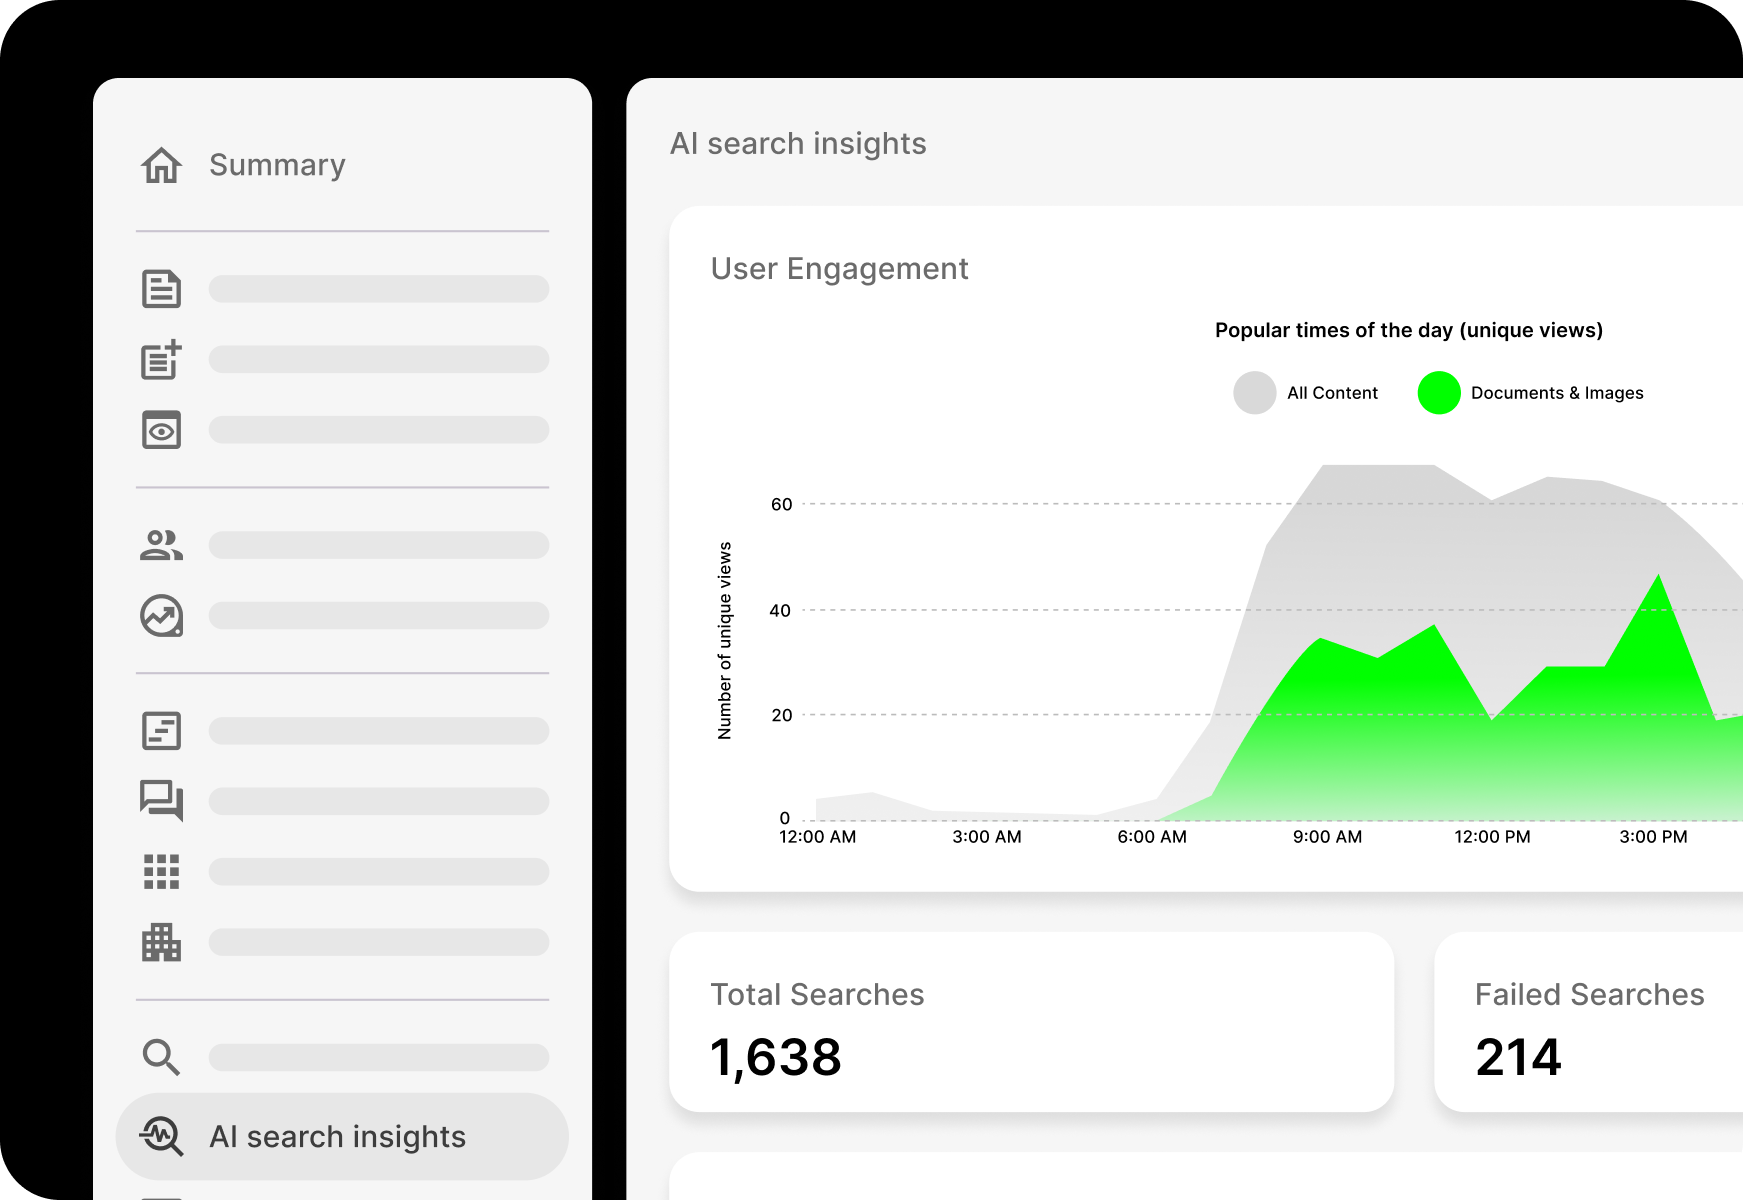This screenshot has width=1743, height=1200.
Task: Click the AI search insights page heading
Action: click(x=798, y=144)
